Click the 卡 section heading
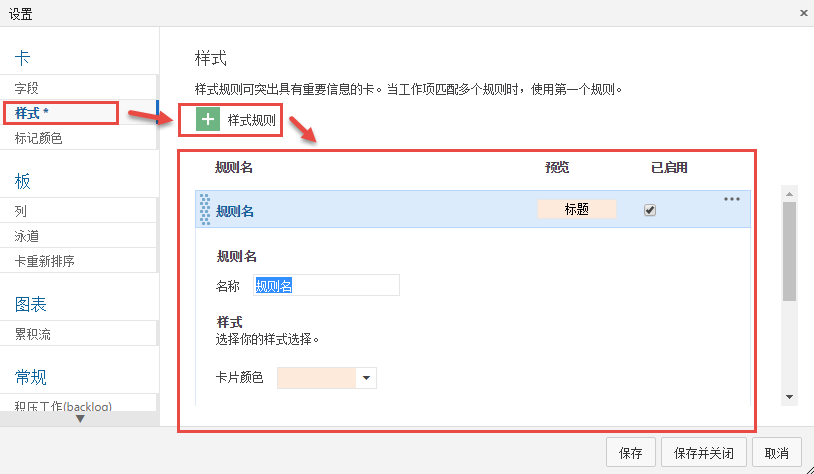814x474 pixels. (x=22, y=58)
